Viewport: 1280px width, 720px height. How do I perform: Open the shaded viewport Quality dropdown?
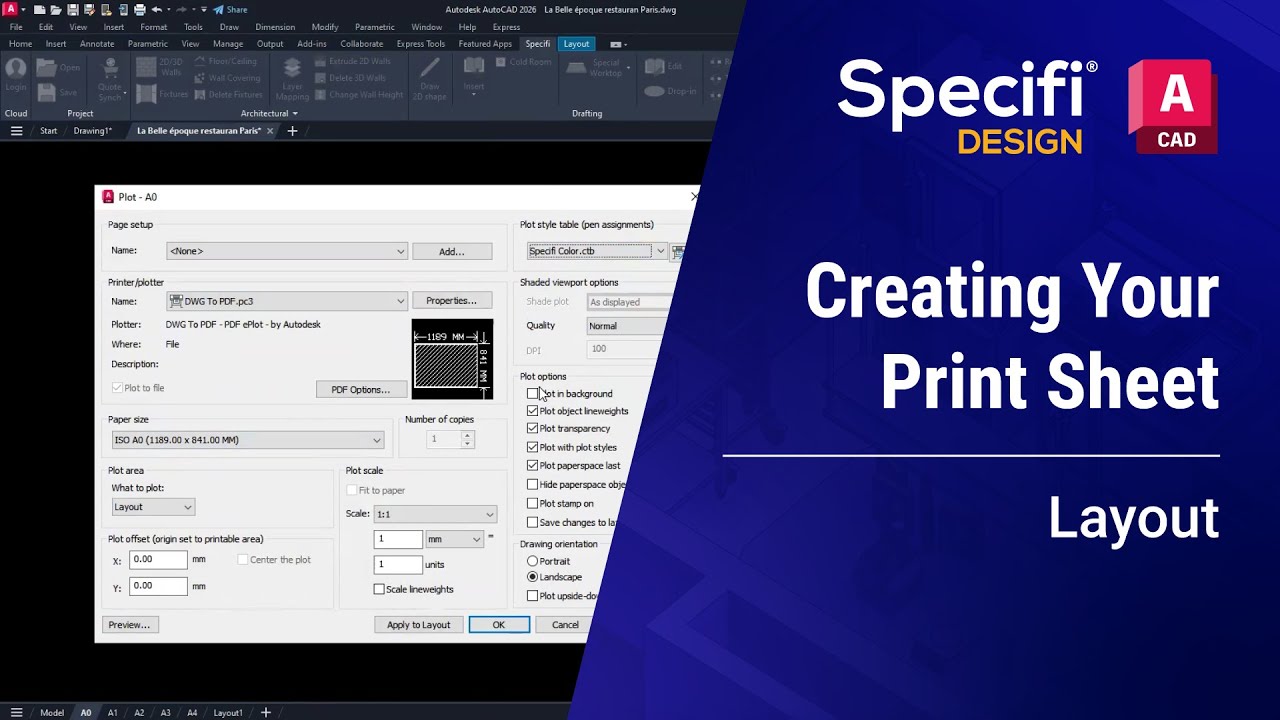[628, 326]
